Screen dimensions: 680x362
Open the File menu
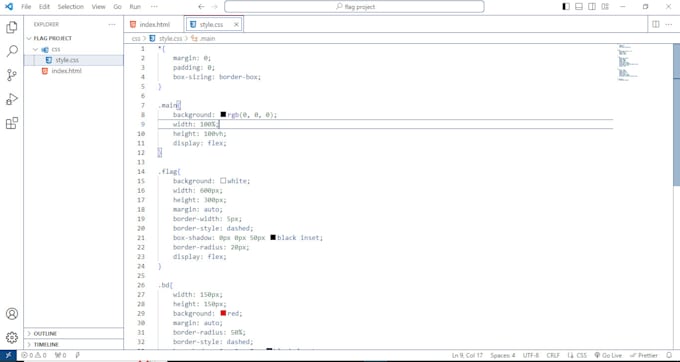click(26, 7)
